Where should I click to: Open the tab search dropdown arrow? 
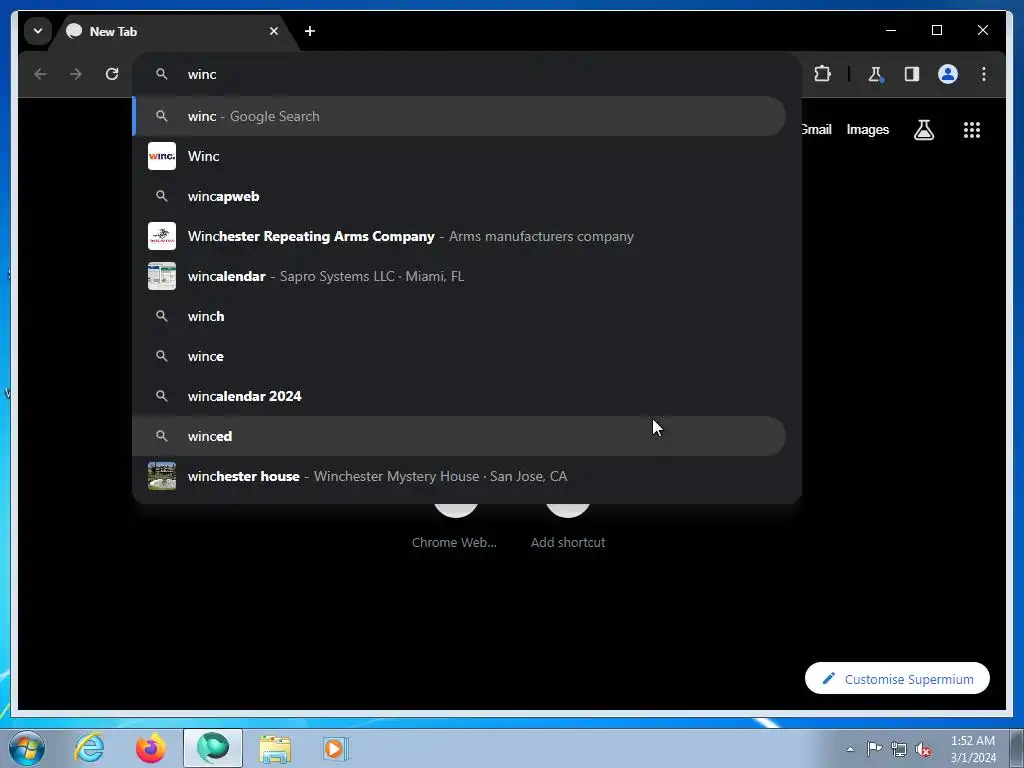38,31
